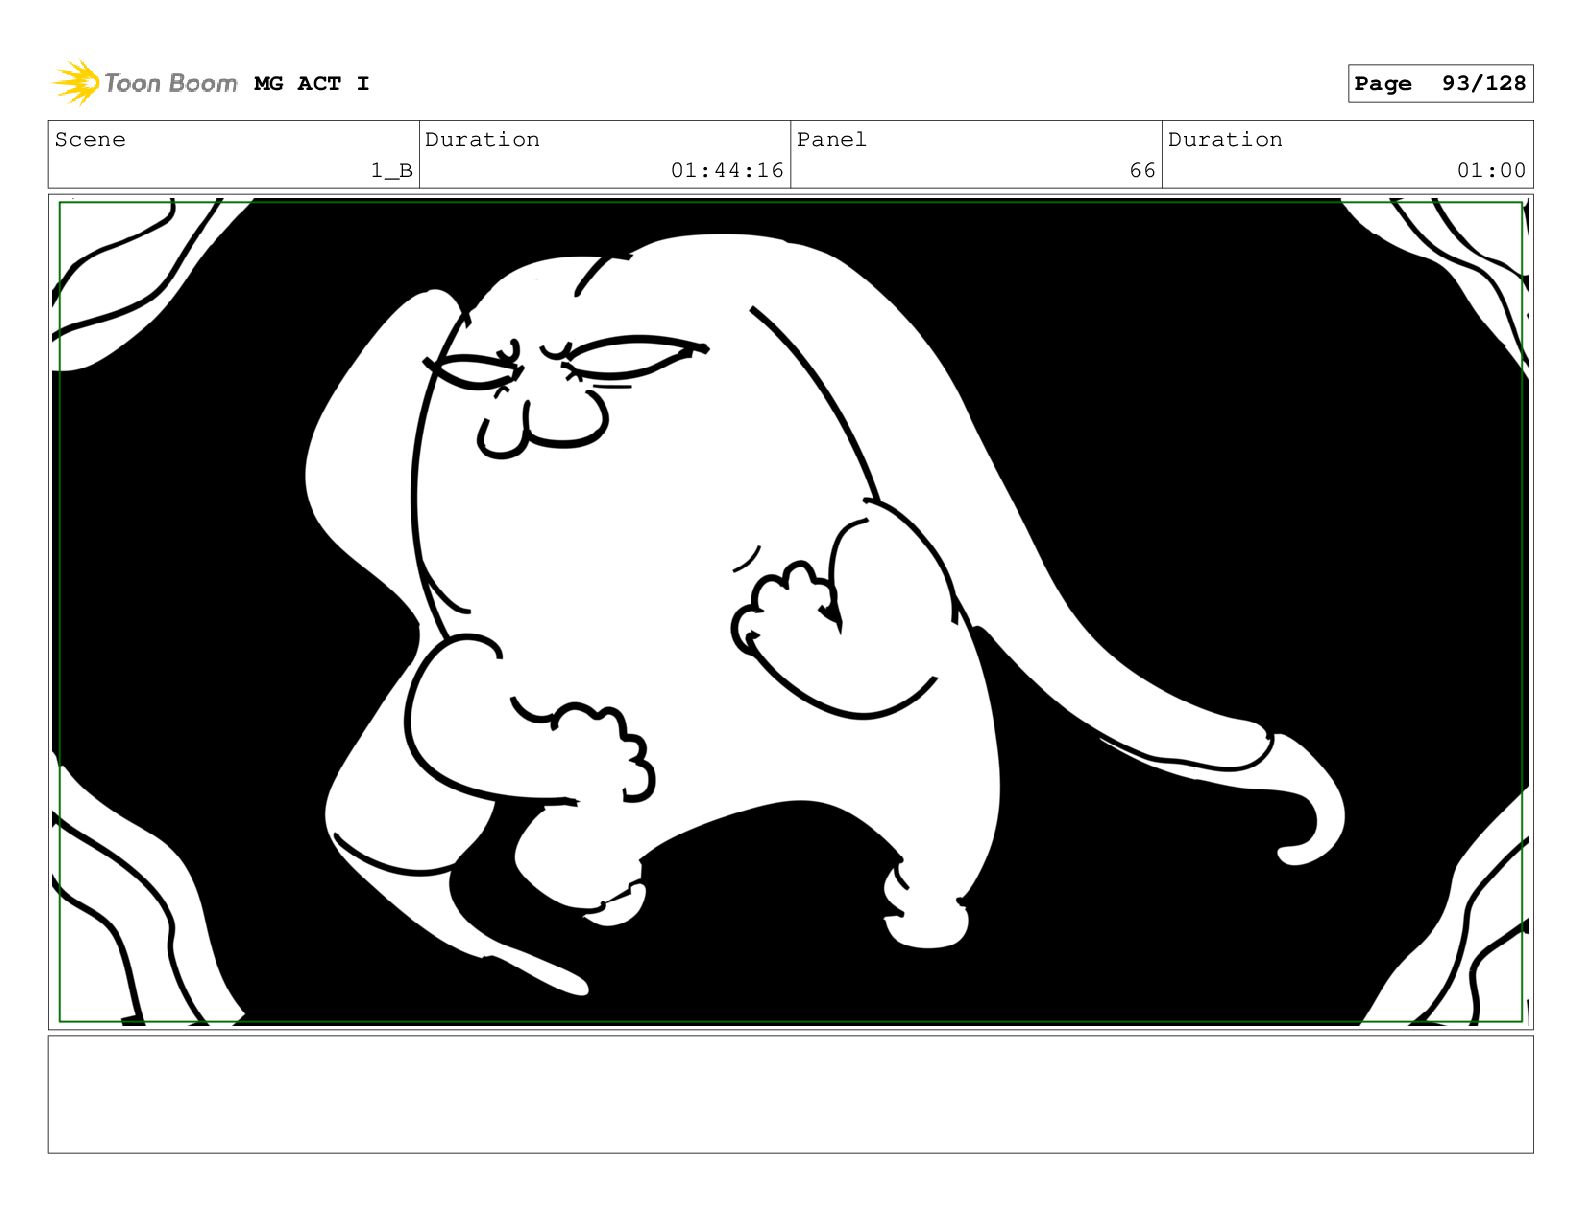This screenshot has height=1225, width=1582.
Task: Click the panel number '66'
Action: point(1143,171)
